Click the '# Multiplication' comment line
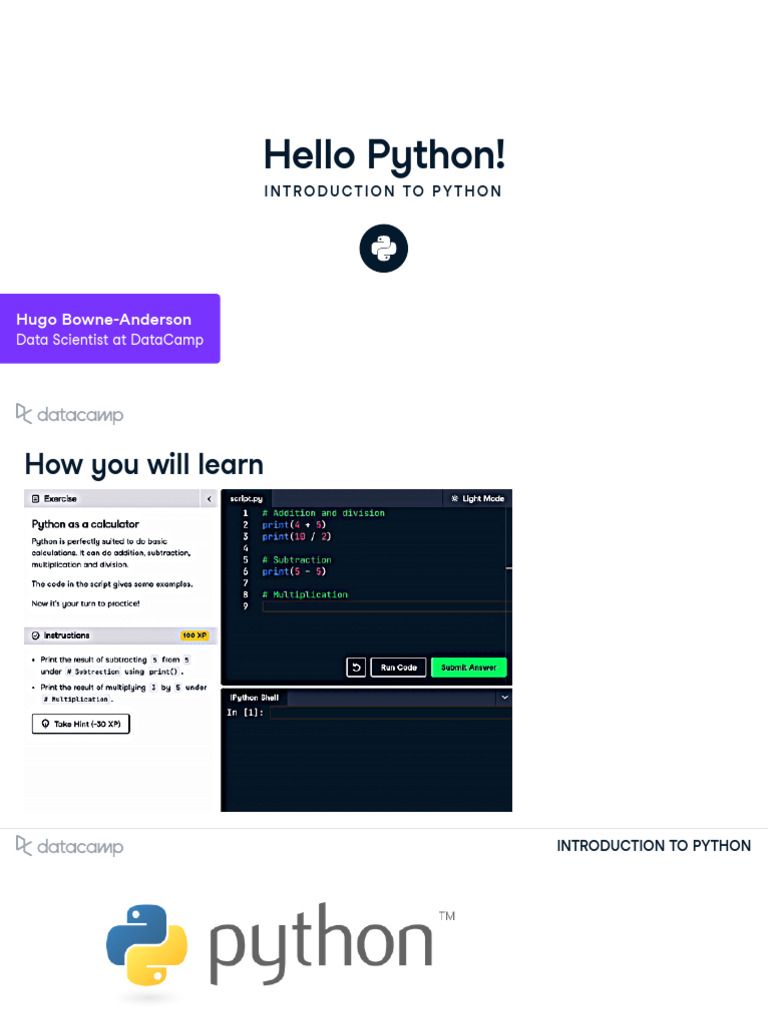Viewport: 768px width, 1024px height. tap(305, 595)
